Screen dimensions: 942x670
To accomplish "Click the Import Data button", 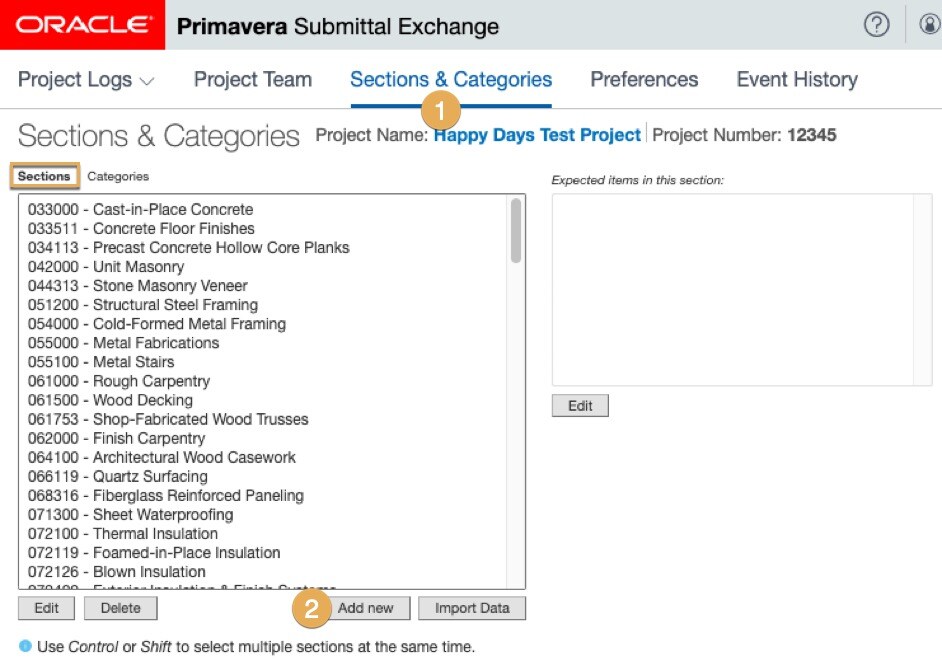I will (472, 608).
